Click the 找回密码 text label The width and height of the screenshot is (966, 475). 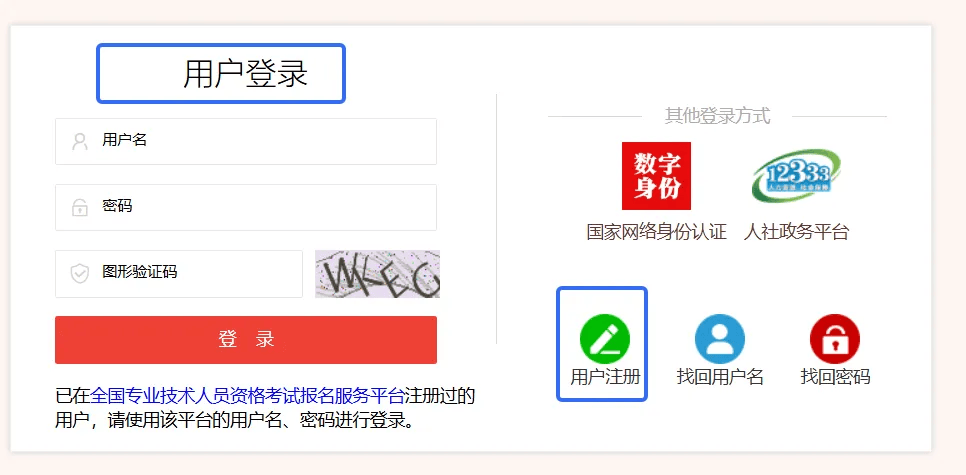click(835, 376)
